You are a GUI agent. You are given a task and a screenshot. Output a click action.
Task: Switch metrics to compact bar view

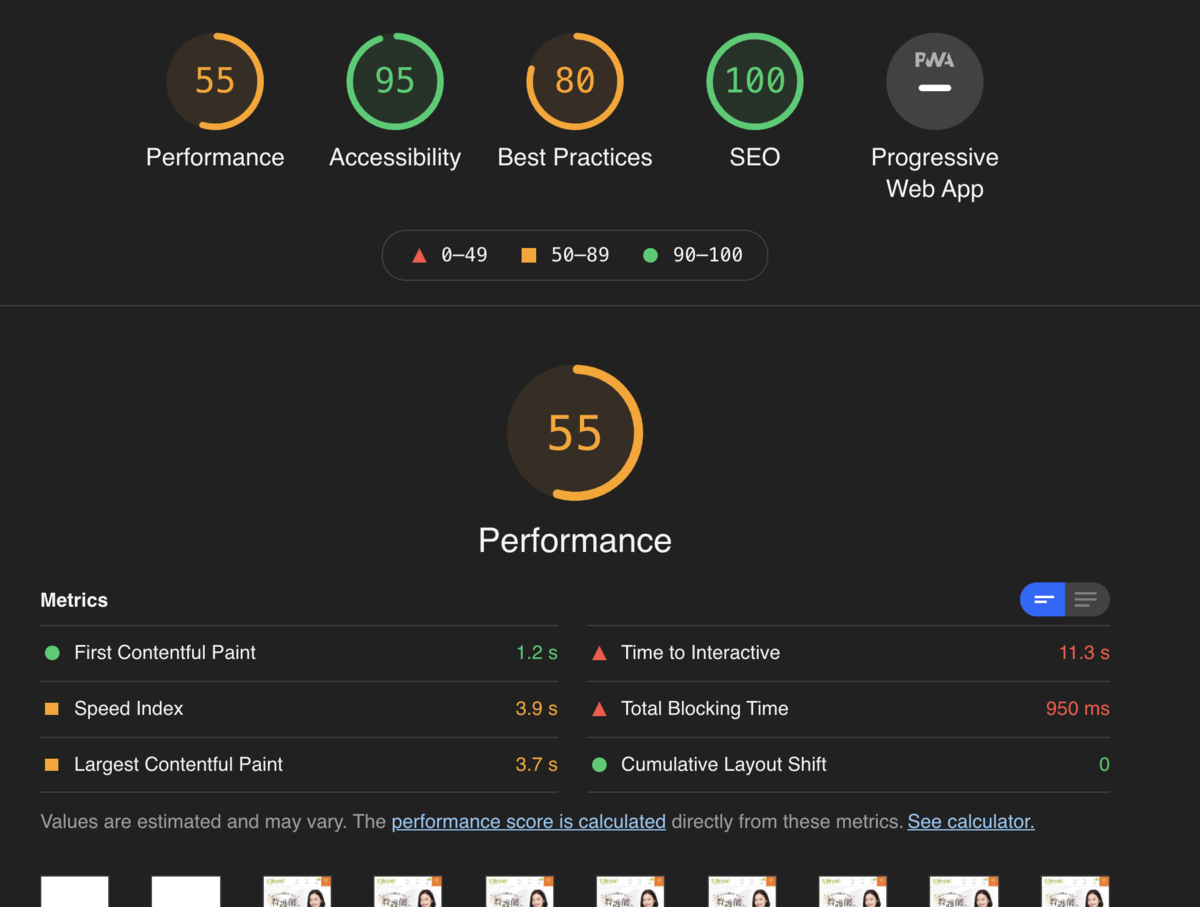coord(1043,600)
